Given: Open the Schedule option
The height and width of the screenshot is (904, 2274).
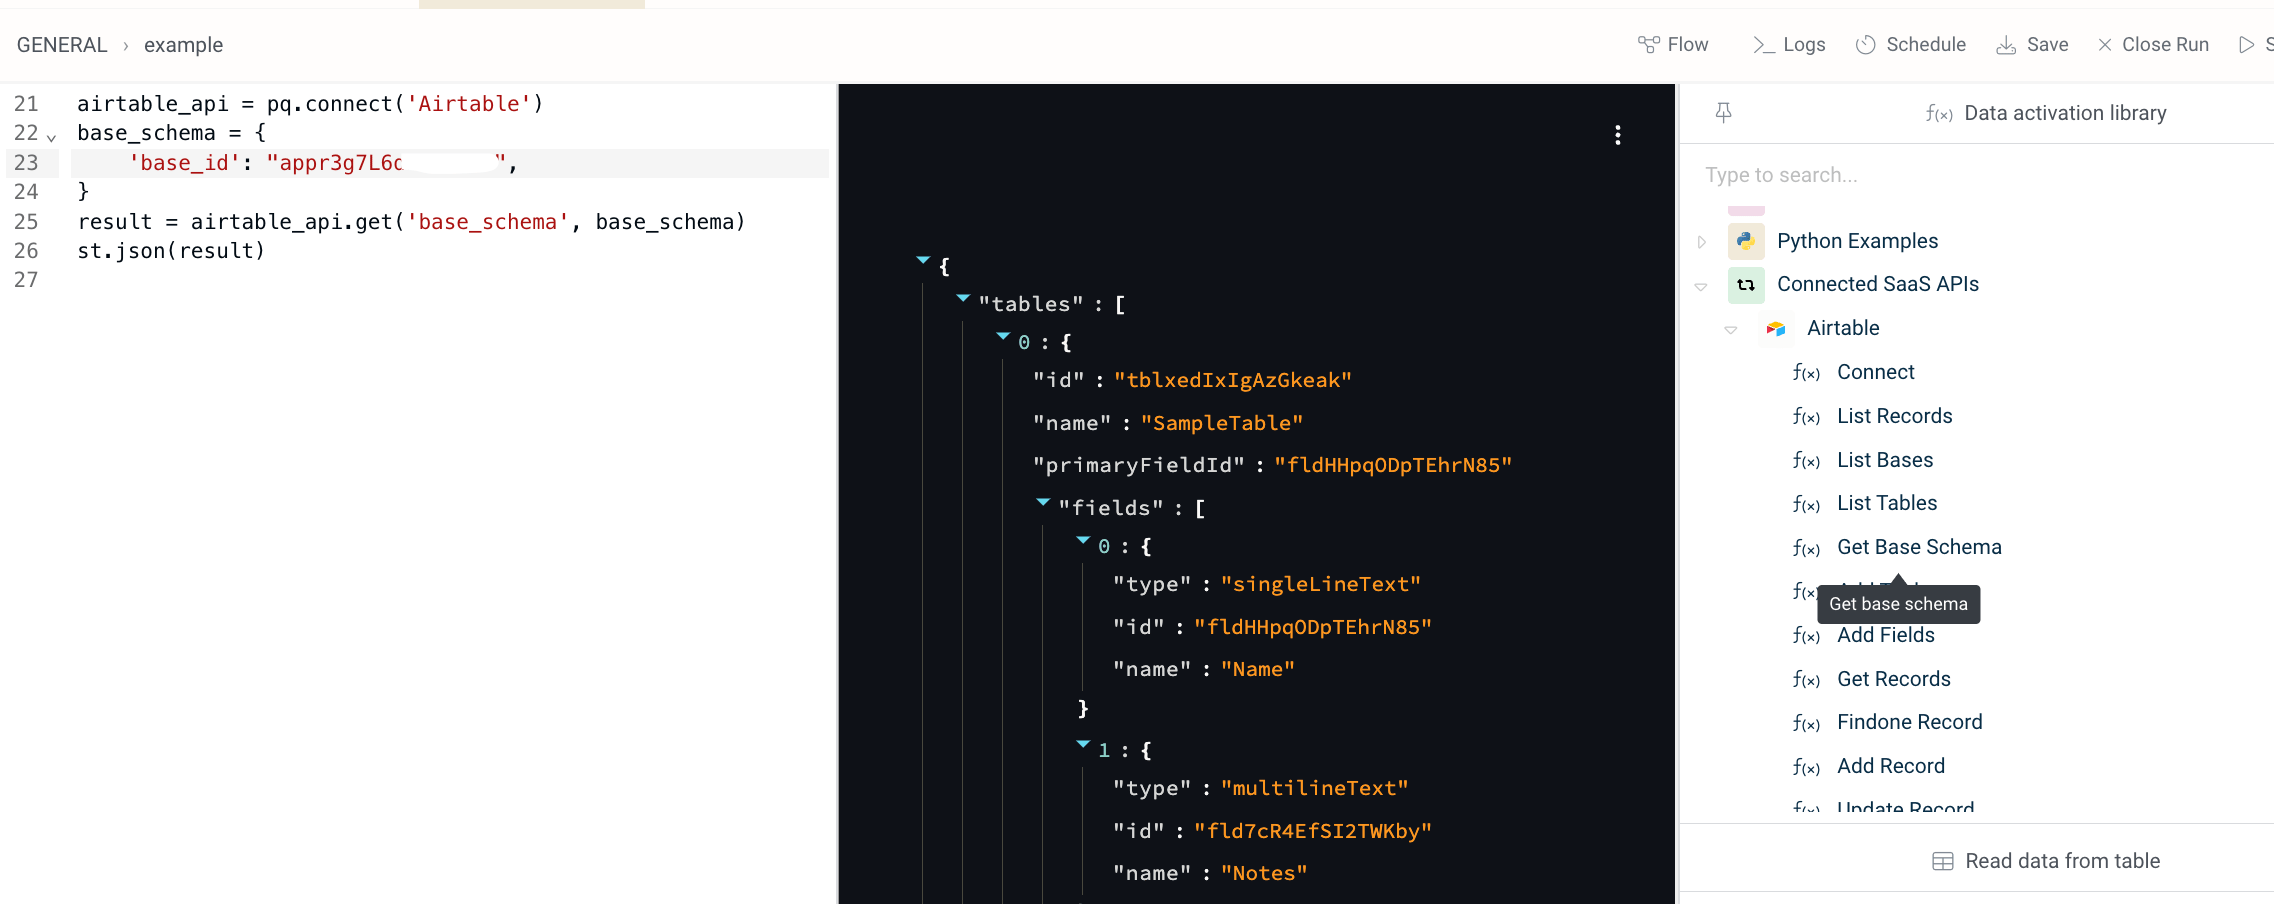Looking at the screenshot, I should tap(1911, 45).
